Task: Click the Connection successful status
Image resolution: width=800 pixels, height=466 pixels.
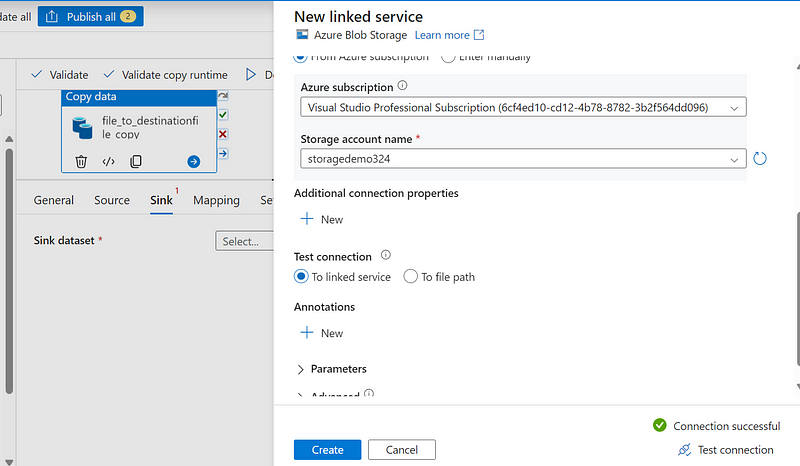Action: [x=716, y=426]
